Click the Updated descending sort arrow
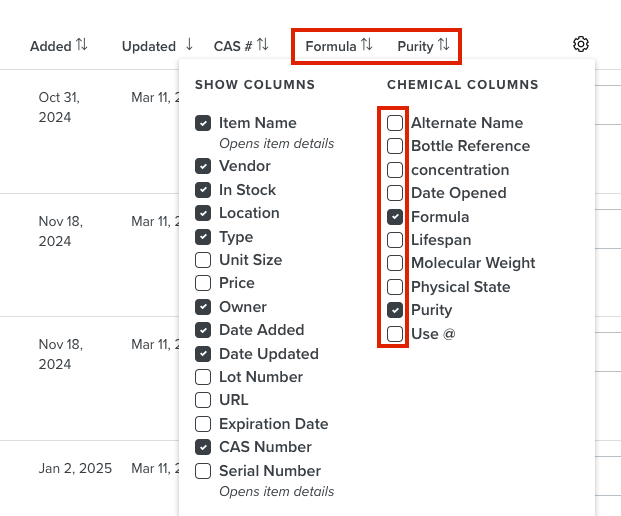This screenshot has width=621, height=516. pyautogui.click(x=189, y=44)
